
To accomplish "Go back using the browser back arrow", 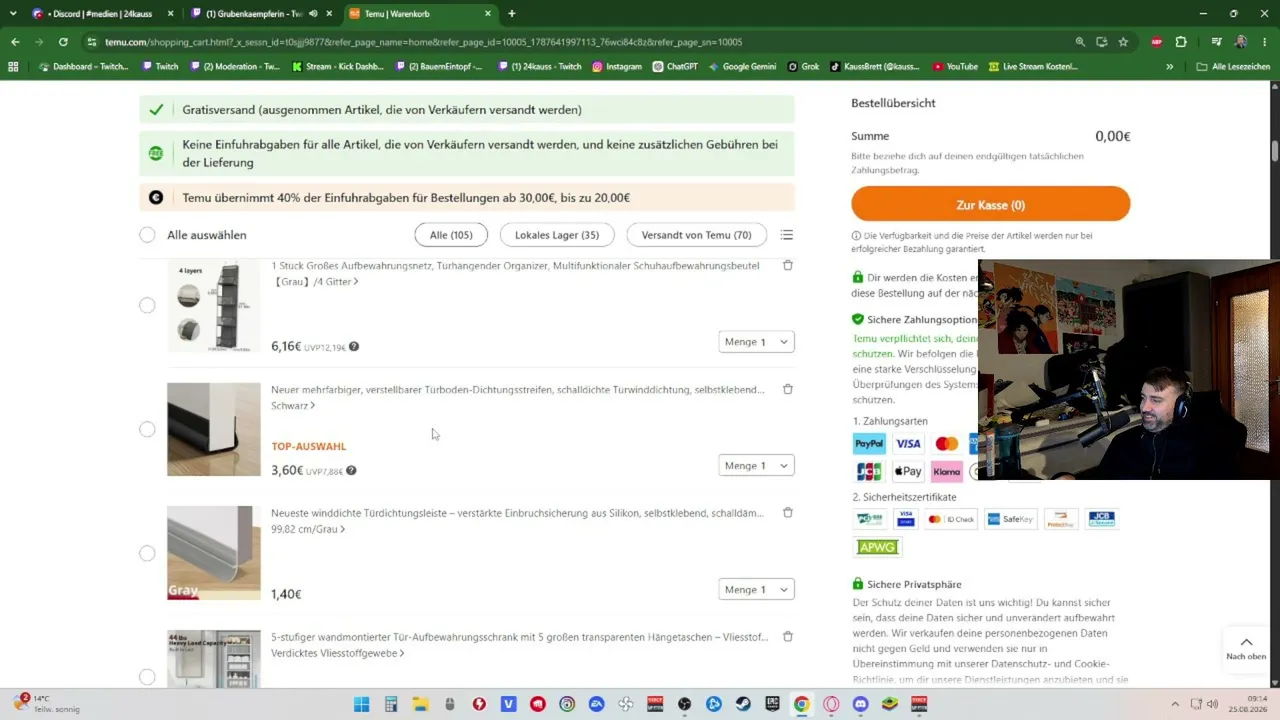I will [x=15, y=42].
